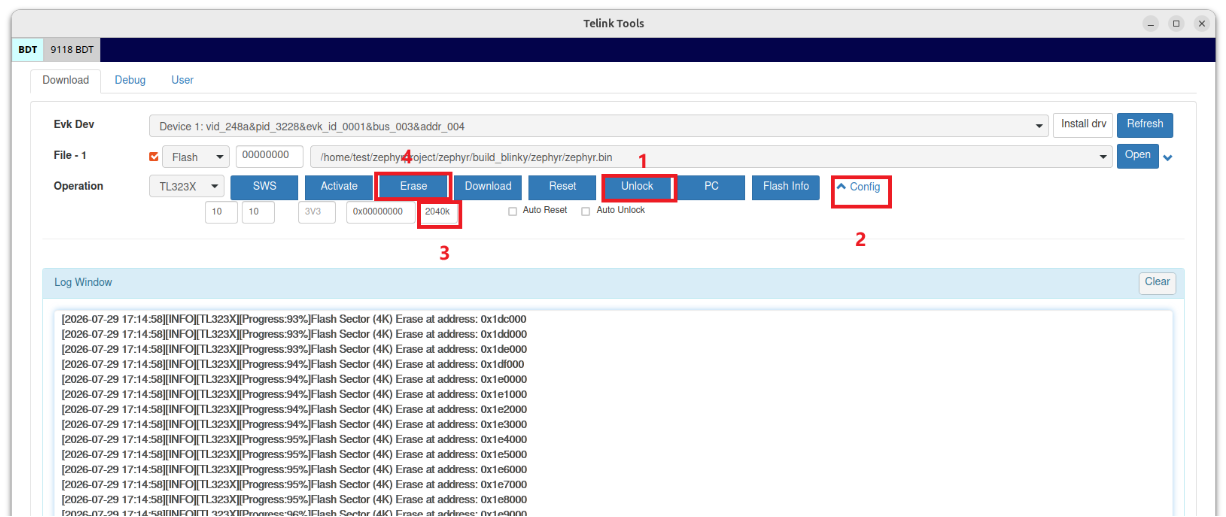
Task: Focus the first '10' config field
Action: tap(221, 212)
